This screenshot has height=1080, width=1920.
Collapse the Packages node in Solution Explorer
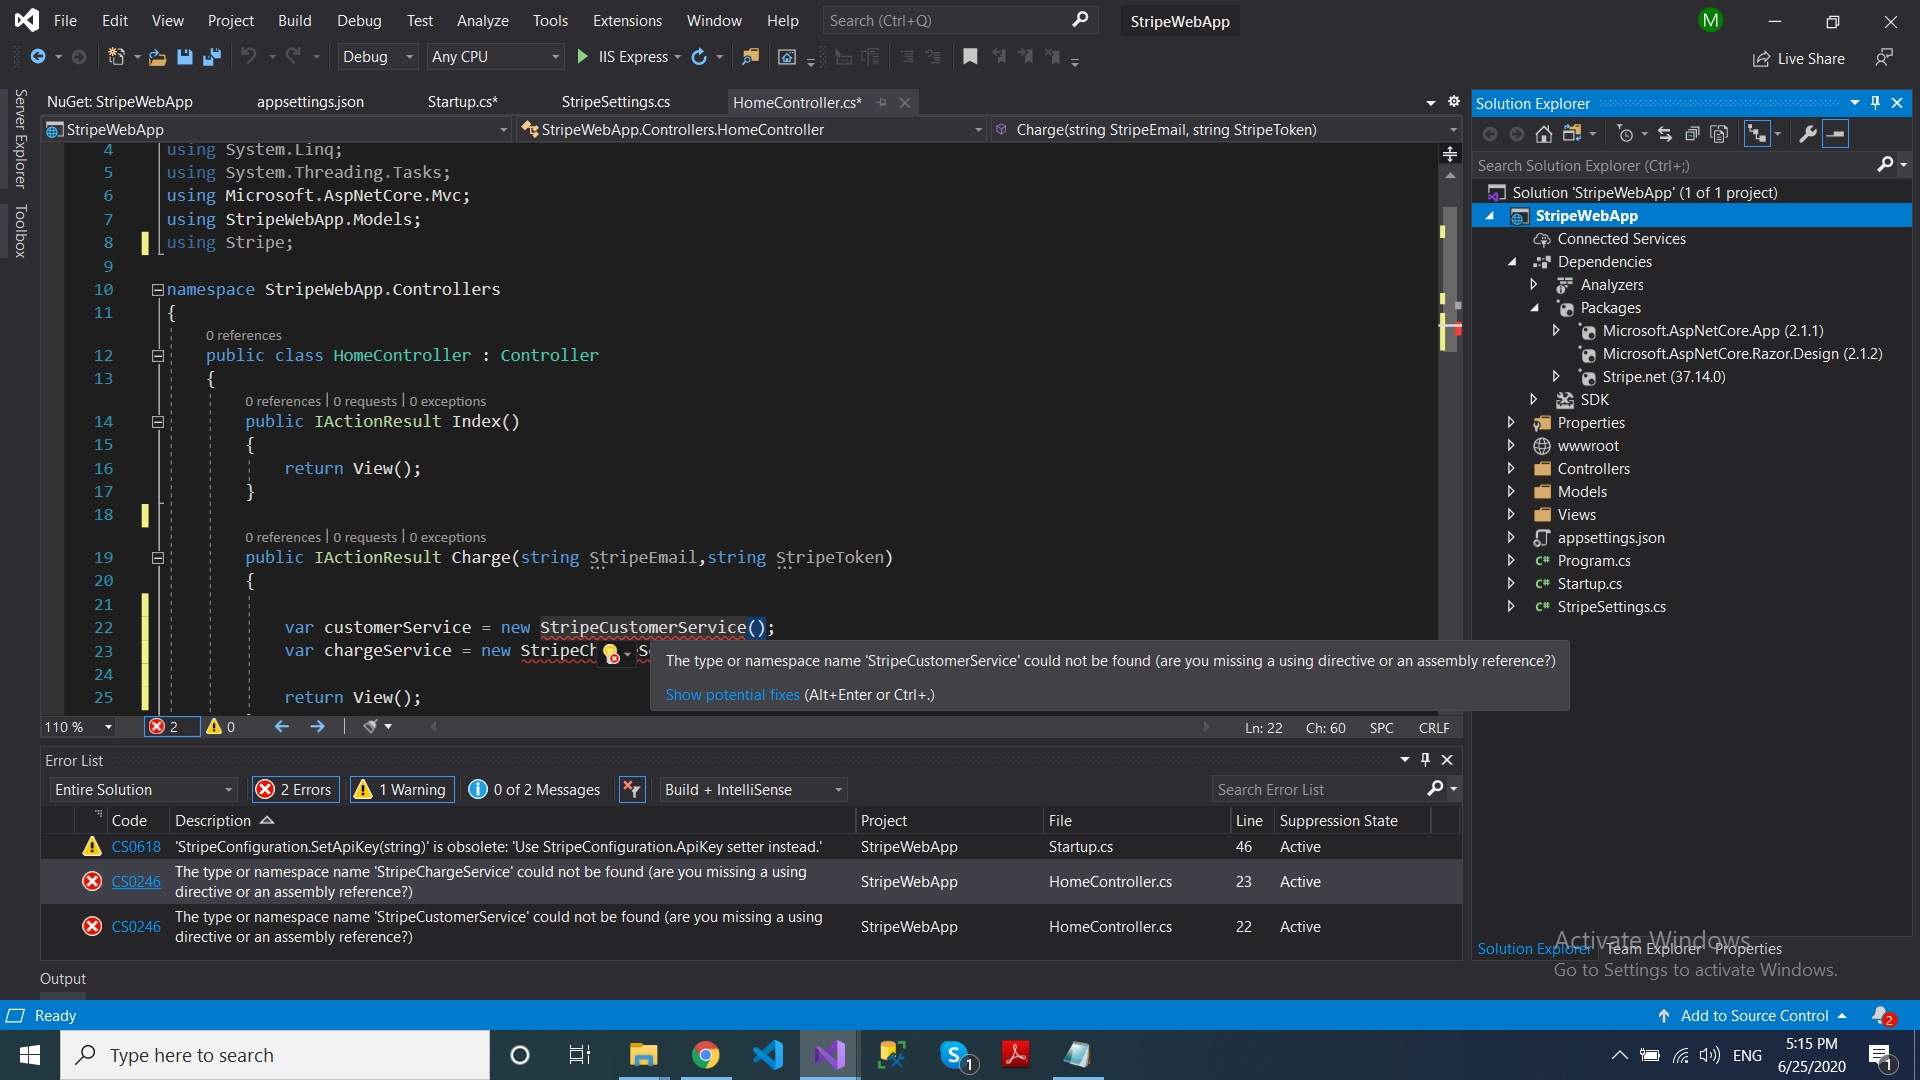pyautogui.click(x=1534, y=308)
